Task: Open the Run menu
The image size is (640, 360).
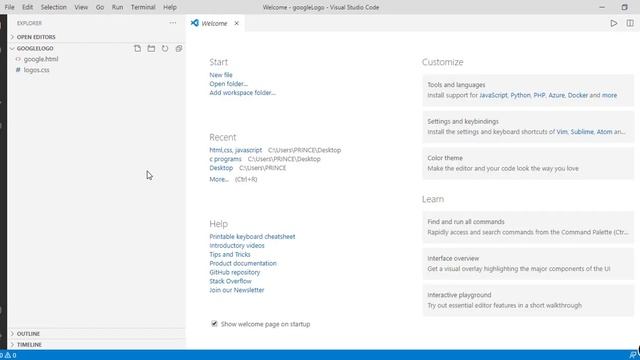Action: [117, 7]
